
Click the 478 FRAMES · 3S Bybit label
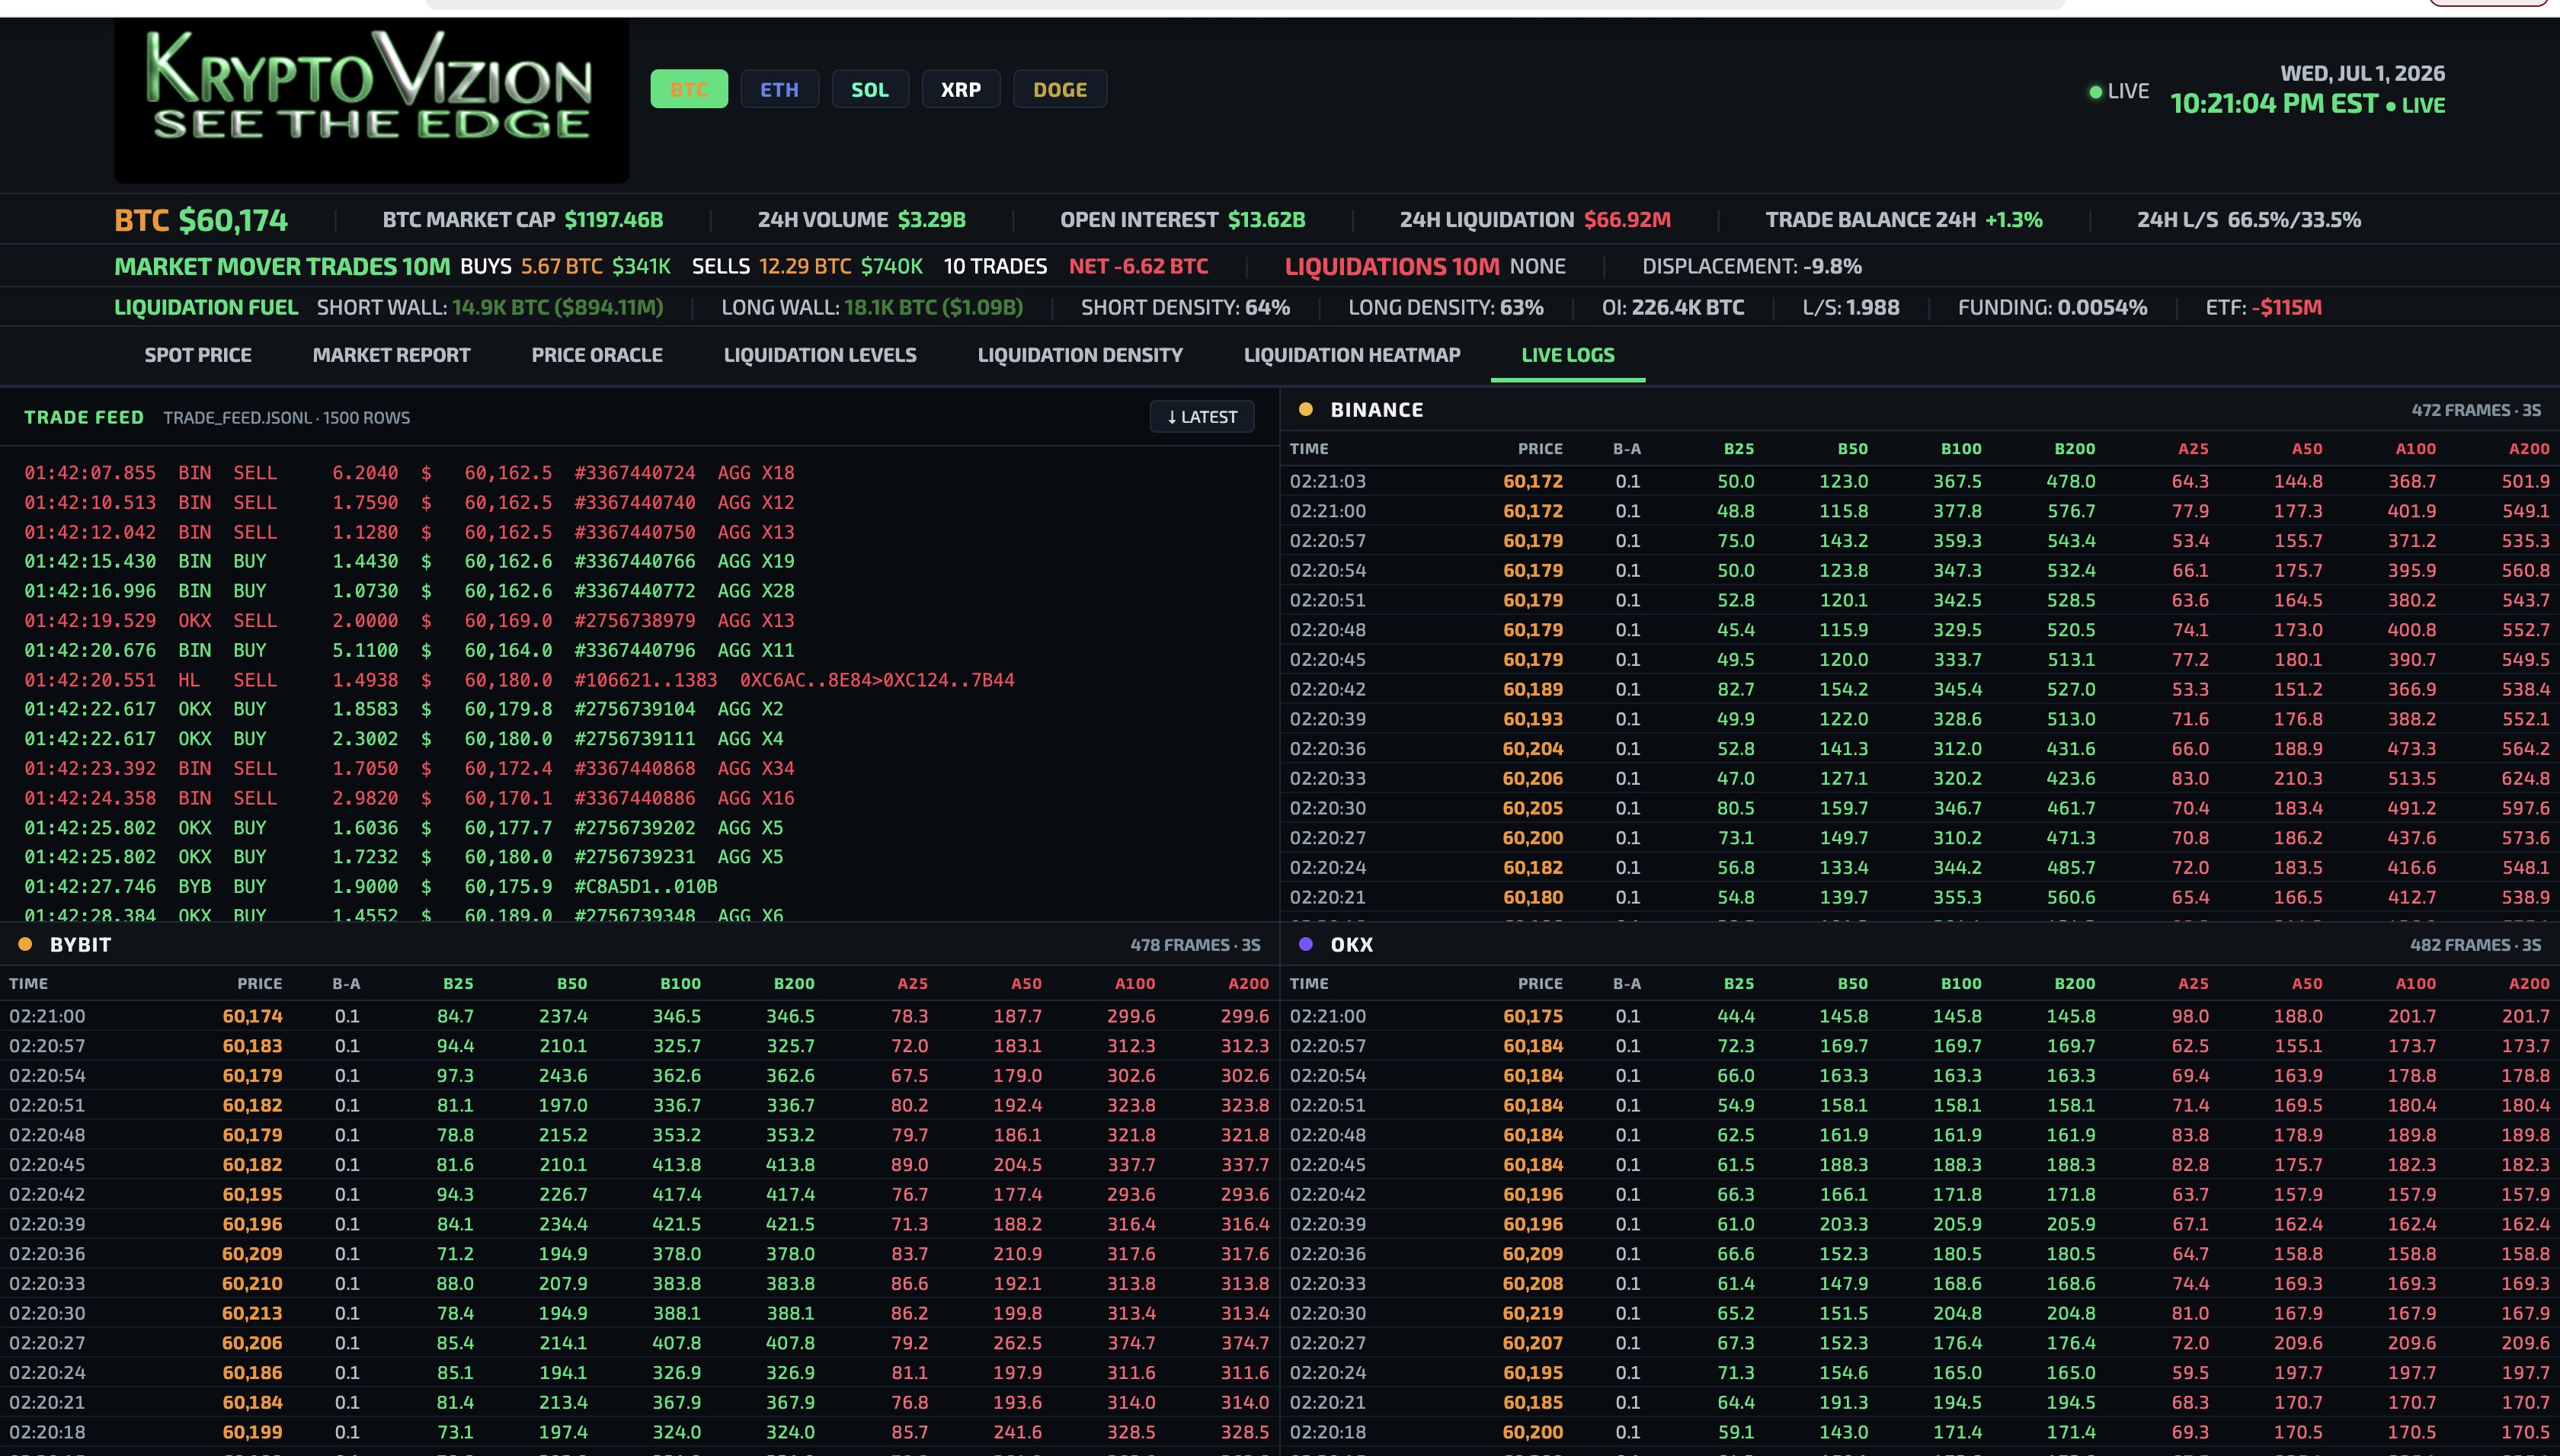click(1195, 945)
